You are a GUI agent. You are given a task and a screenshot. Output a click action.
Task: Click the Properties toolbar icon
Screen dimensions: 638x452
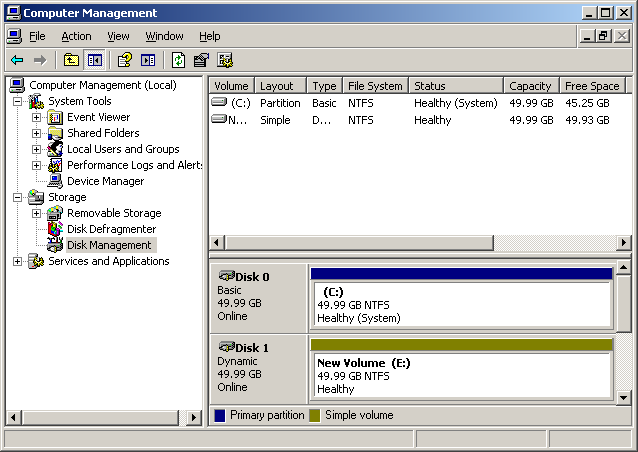pos(201,60)
